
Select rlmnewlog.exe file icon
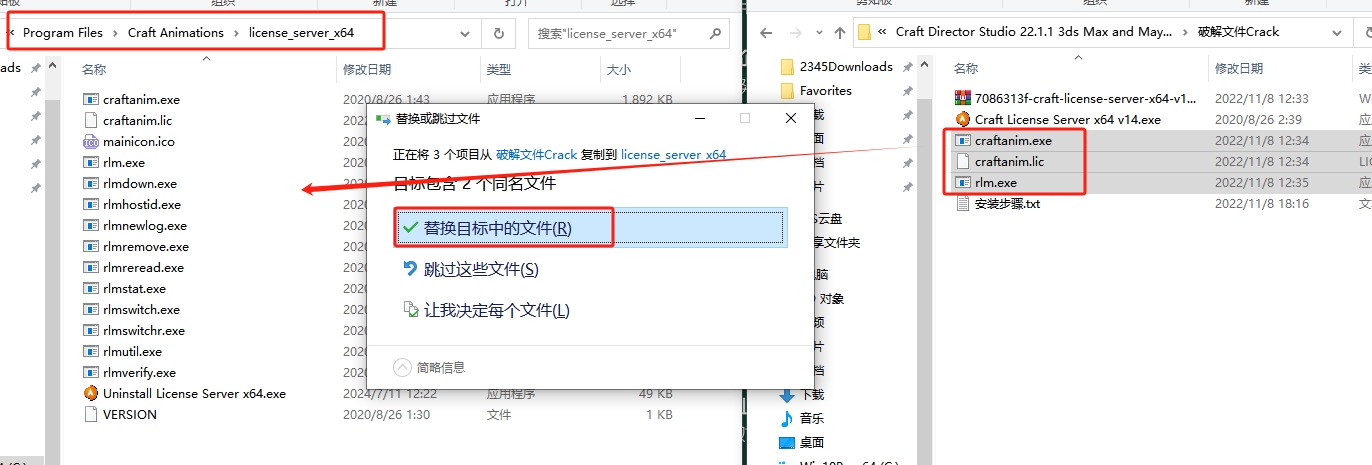(x=91, y=225)
